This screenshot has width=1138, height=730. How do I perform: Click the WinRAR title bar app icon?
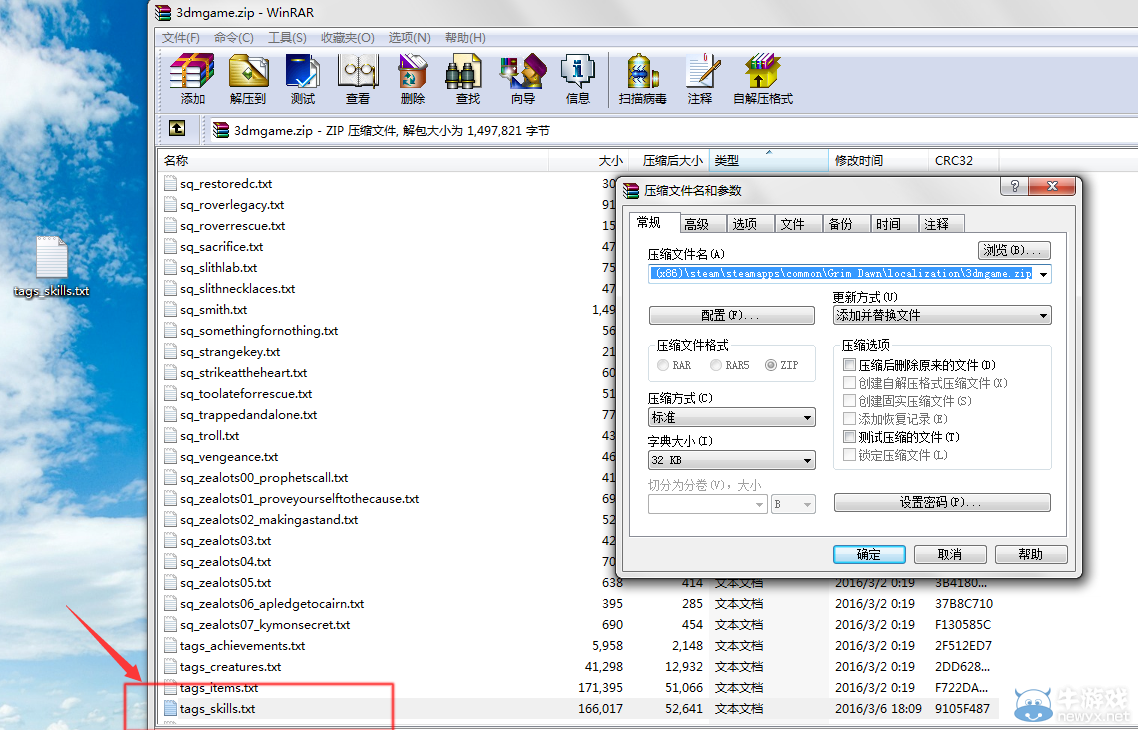point(163,12)
